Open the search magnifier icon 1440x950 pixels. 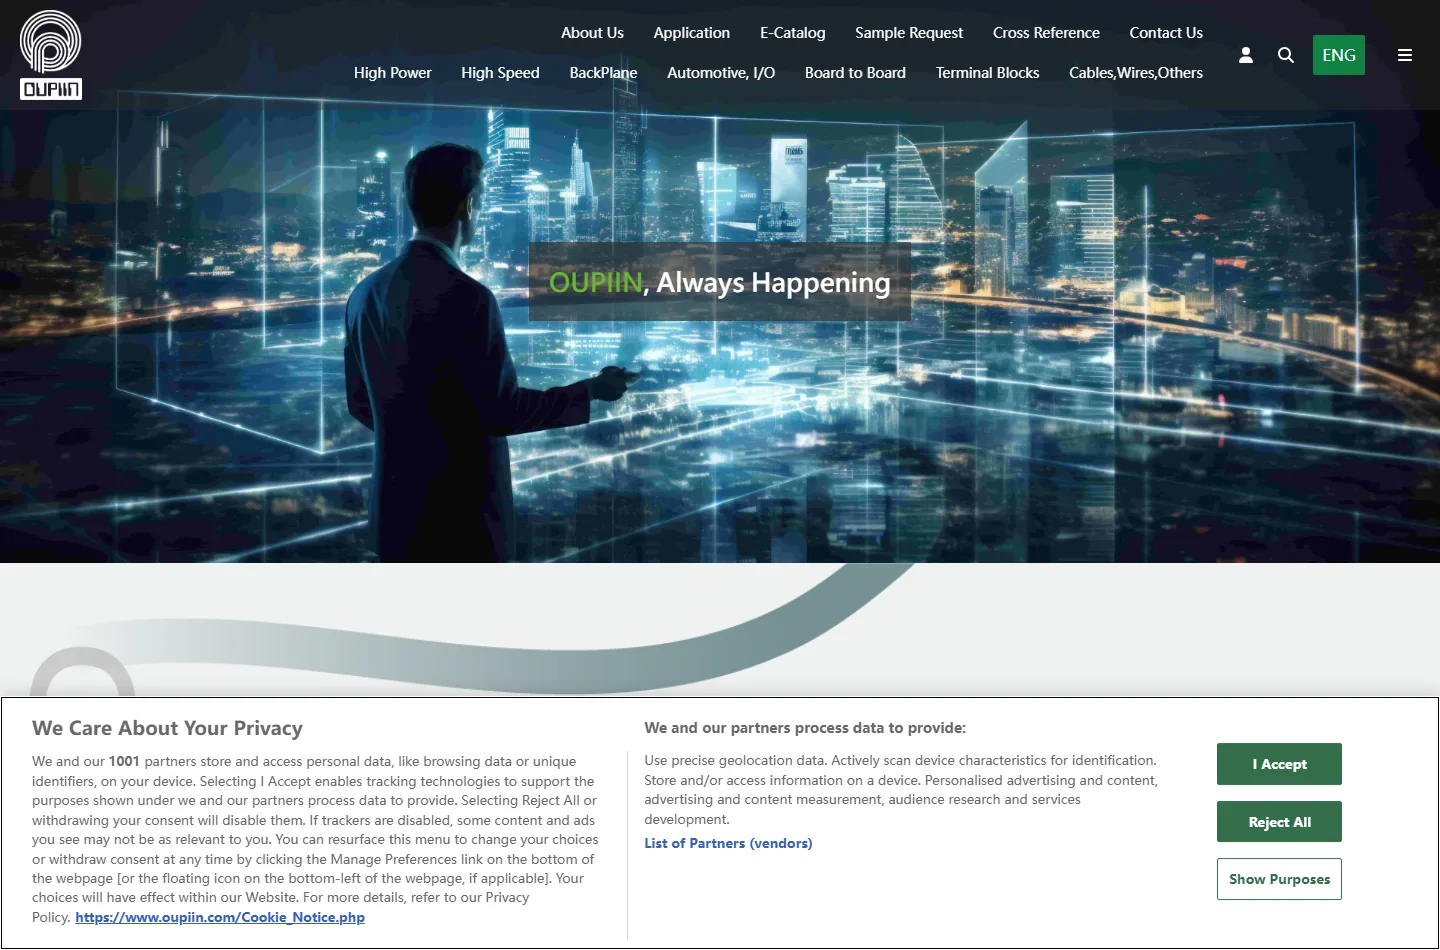(x=1286, y=55)
